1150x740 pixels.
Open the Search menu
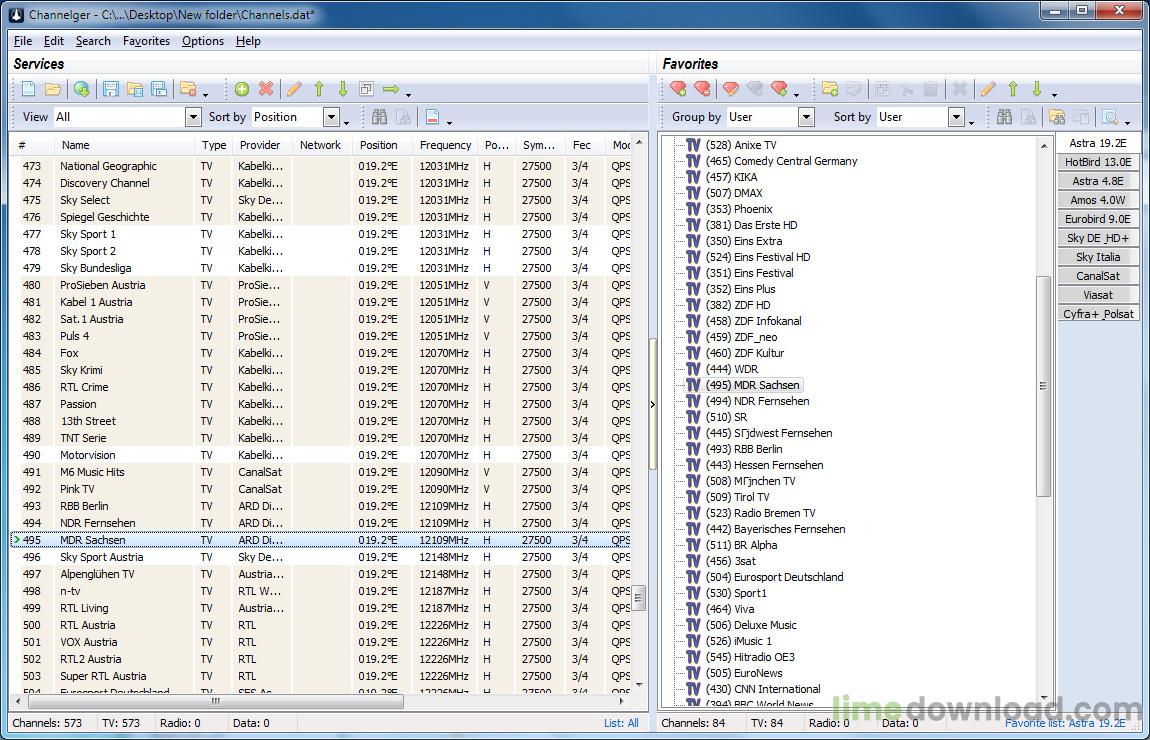click(93, 41)
